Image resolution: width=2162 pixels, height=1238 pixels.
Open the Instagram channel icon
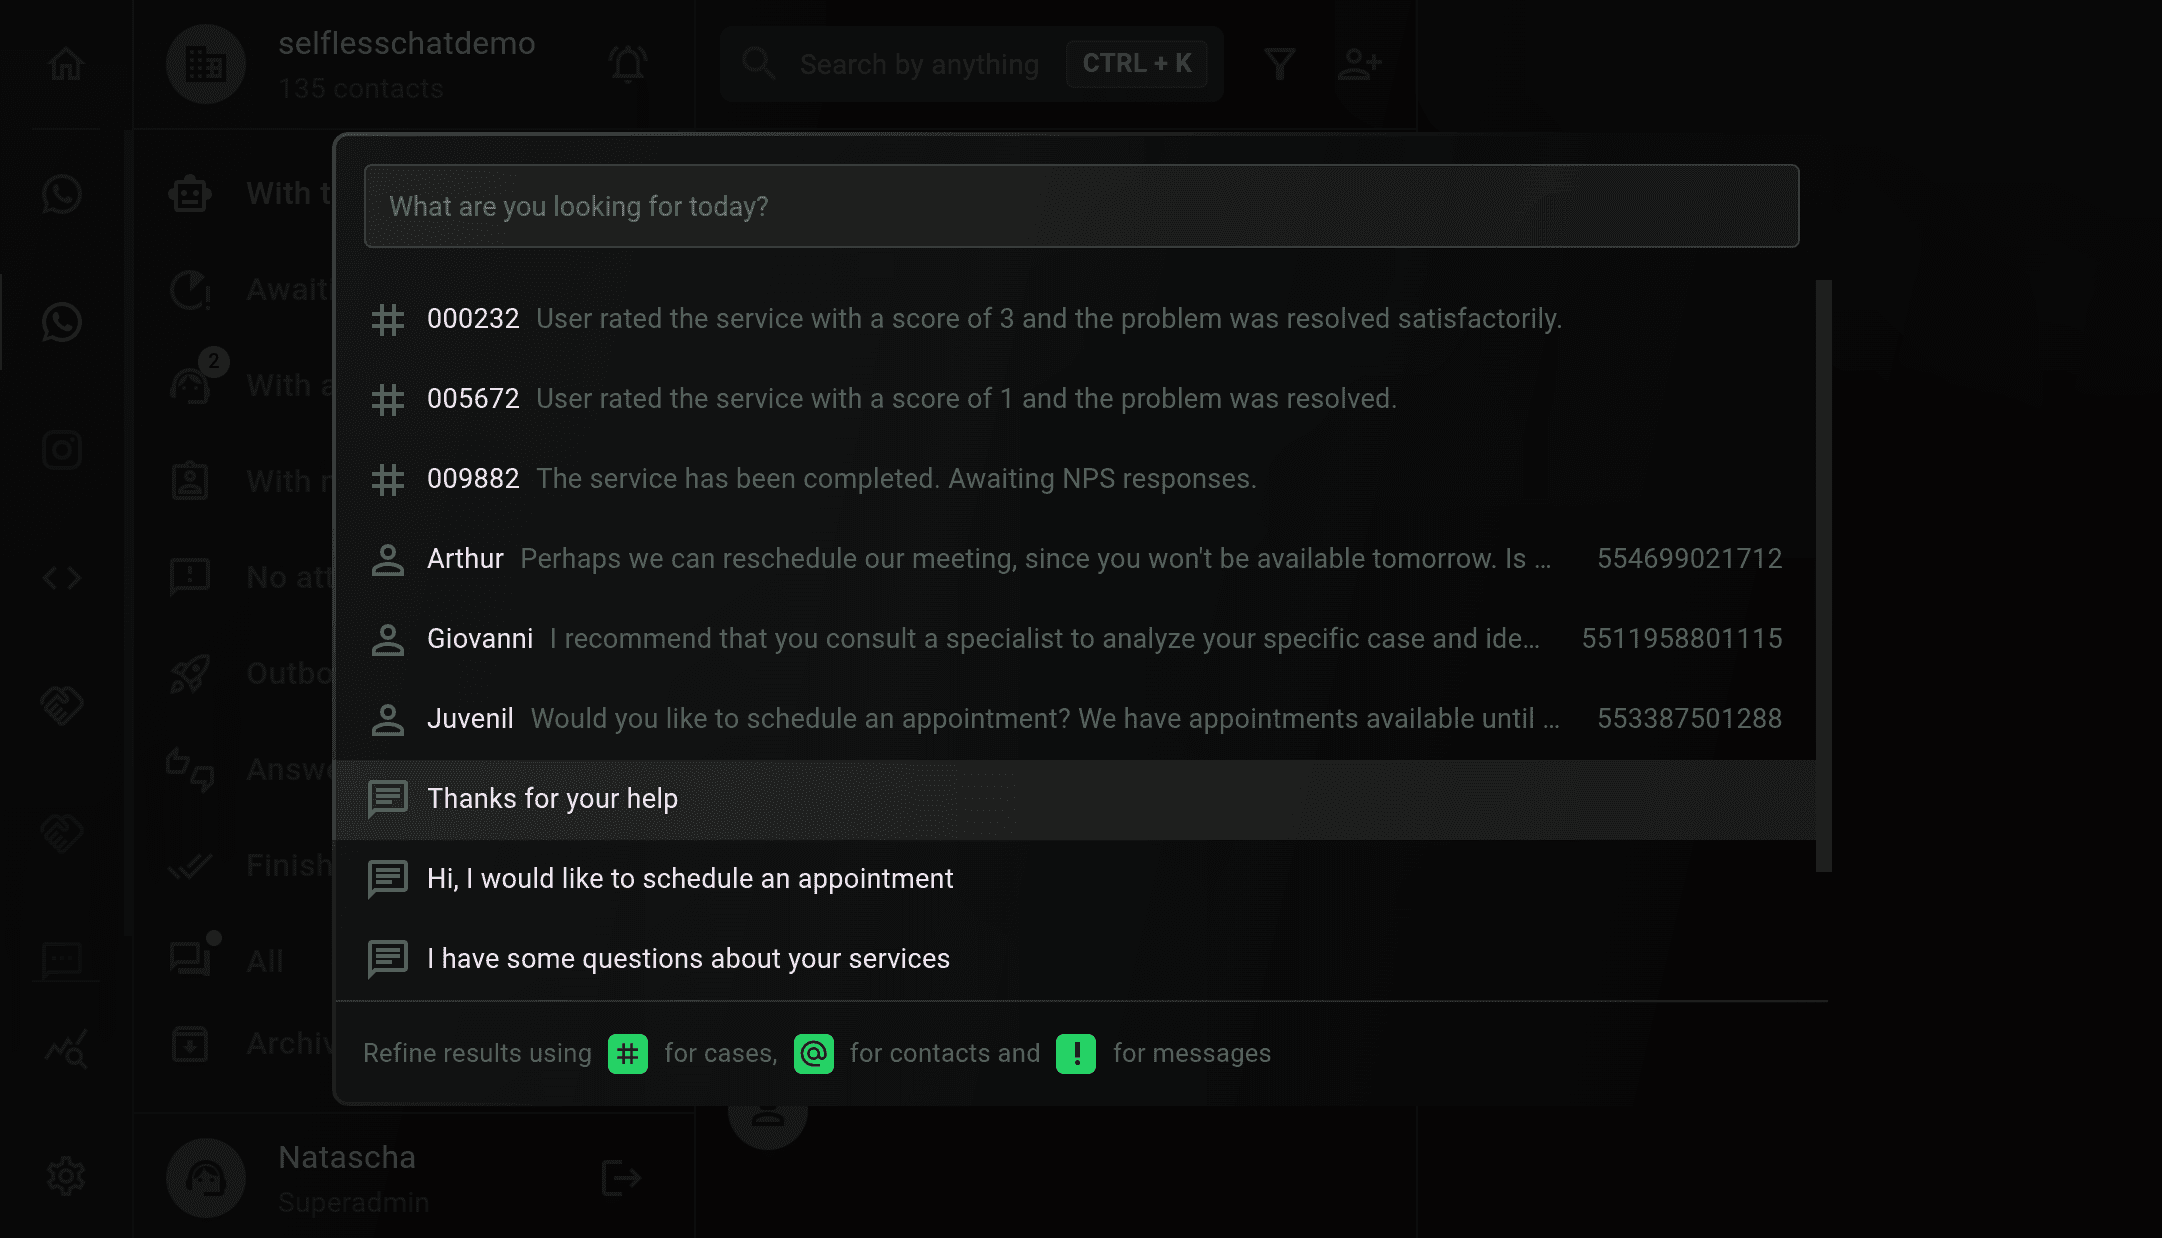[x=62, y=450]
